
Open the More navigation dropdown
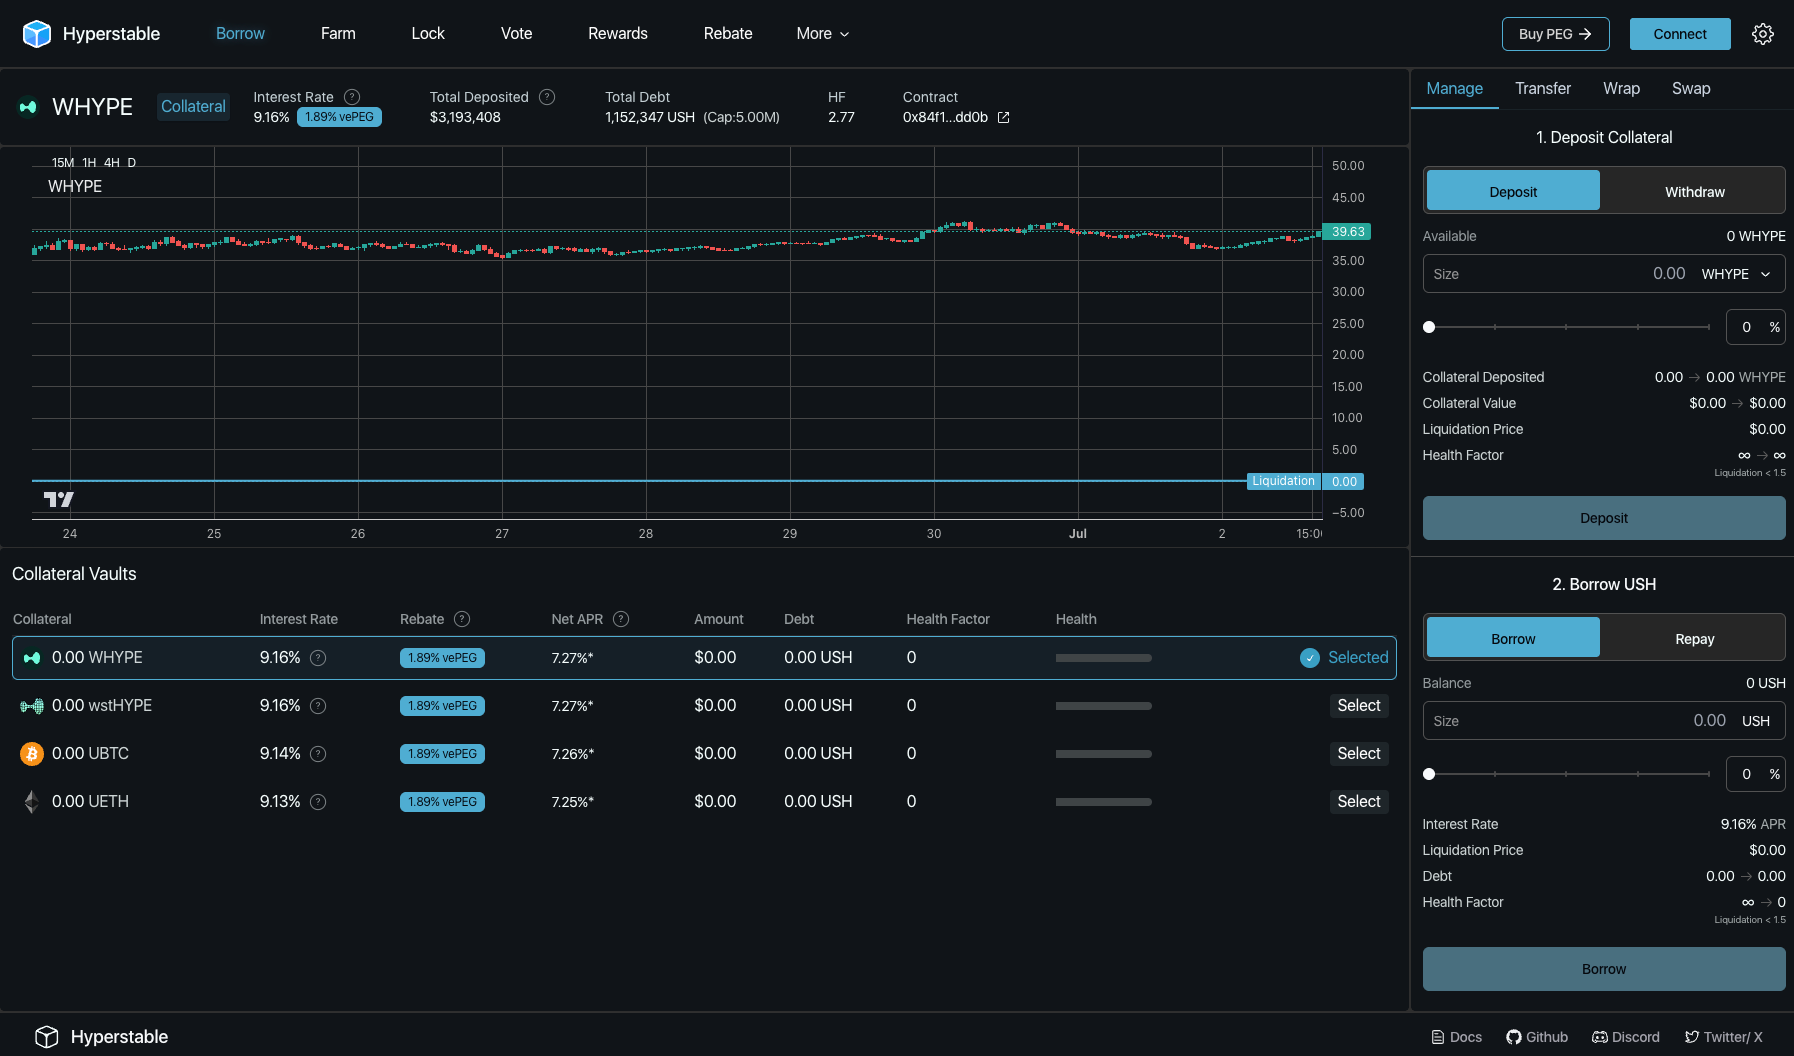coord(821,33)
